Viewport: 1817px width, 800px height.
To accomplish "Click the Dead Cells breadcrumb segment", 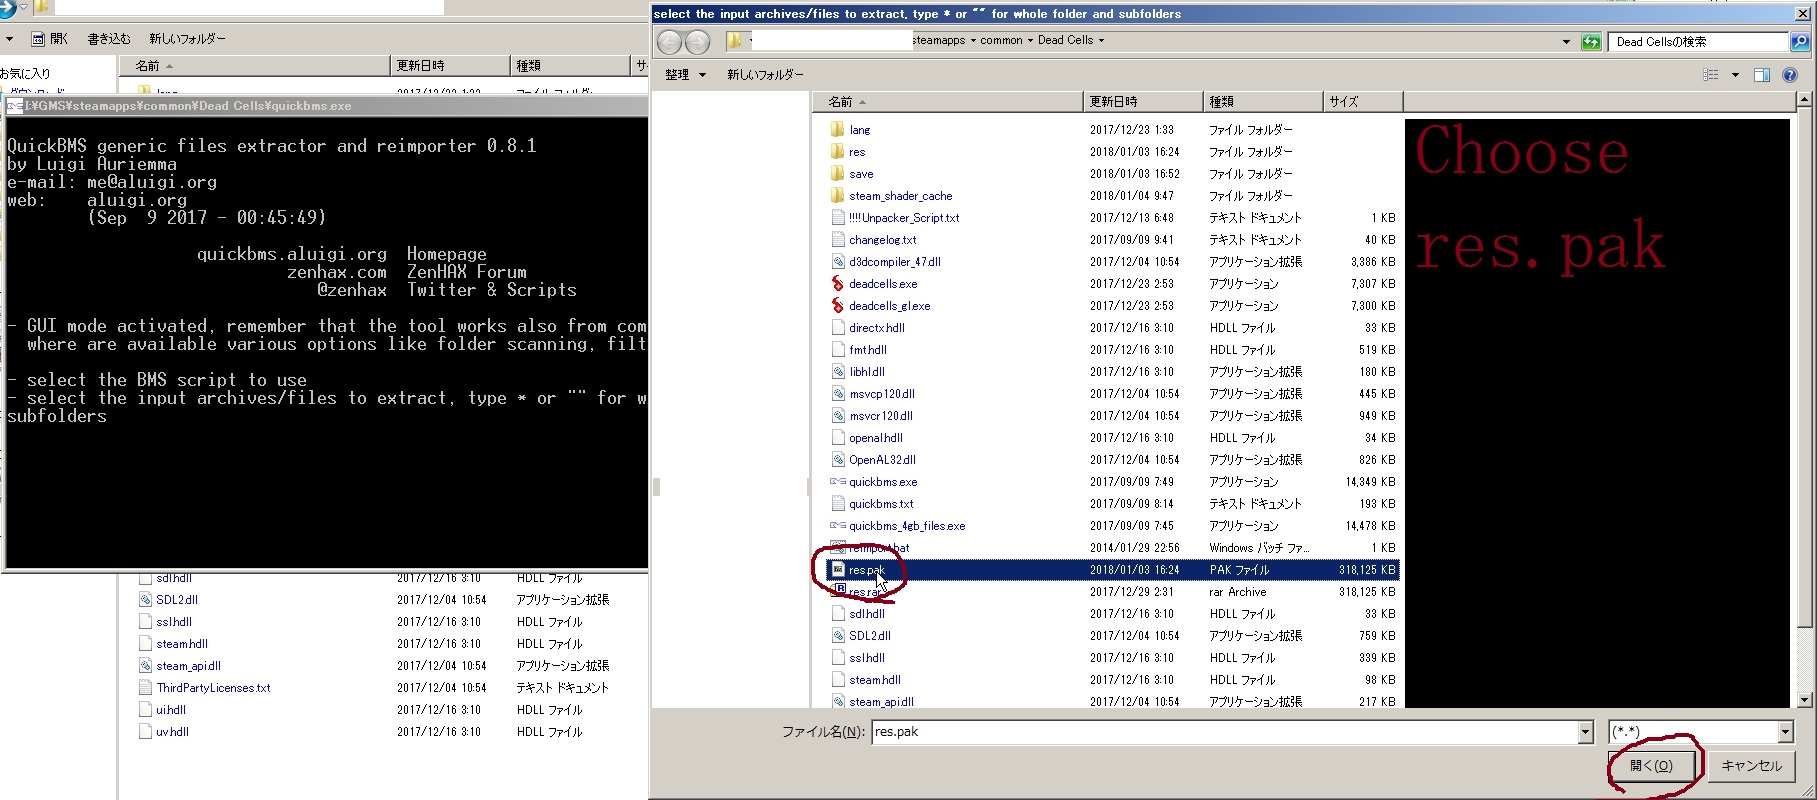I will click(x=1065, y=41).
